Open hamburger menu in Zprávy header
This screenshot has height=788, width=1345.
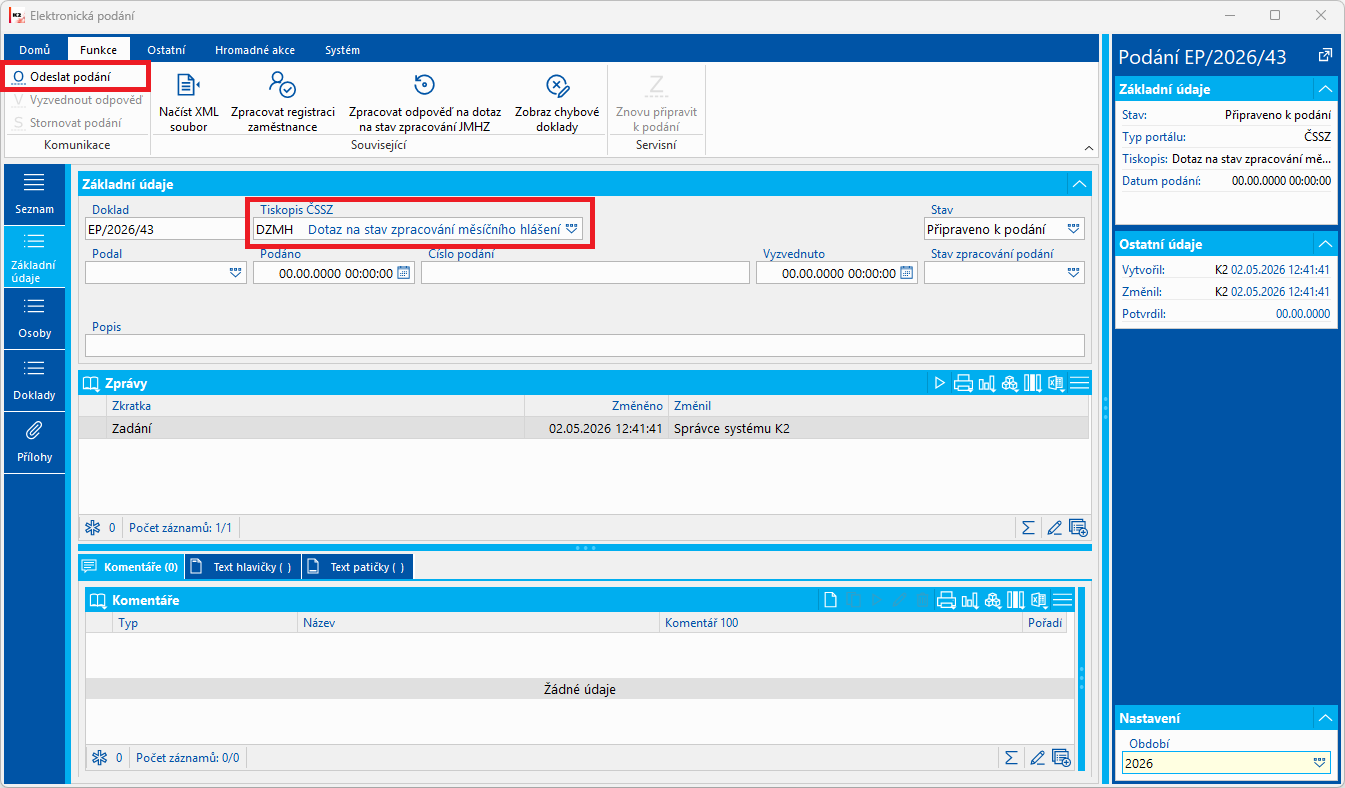tap(1079, 383)
